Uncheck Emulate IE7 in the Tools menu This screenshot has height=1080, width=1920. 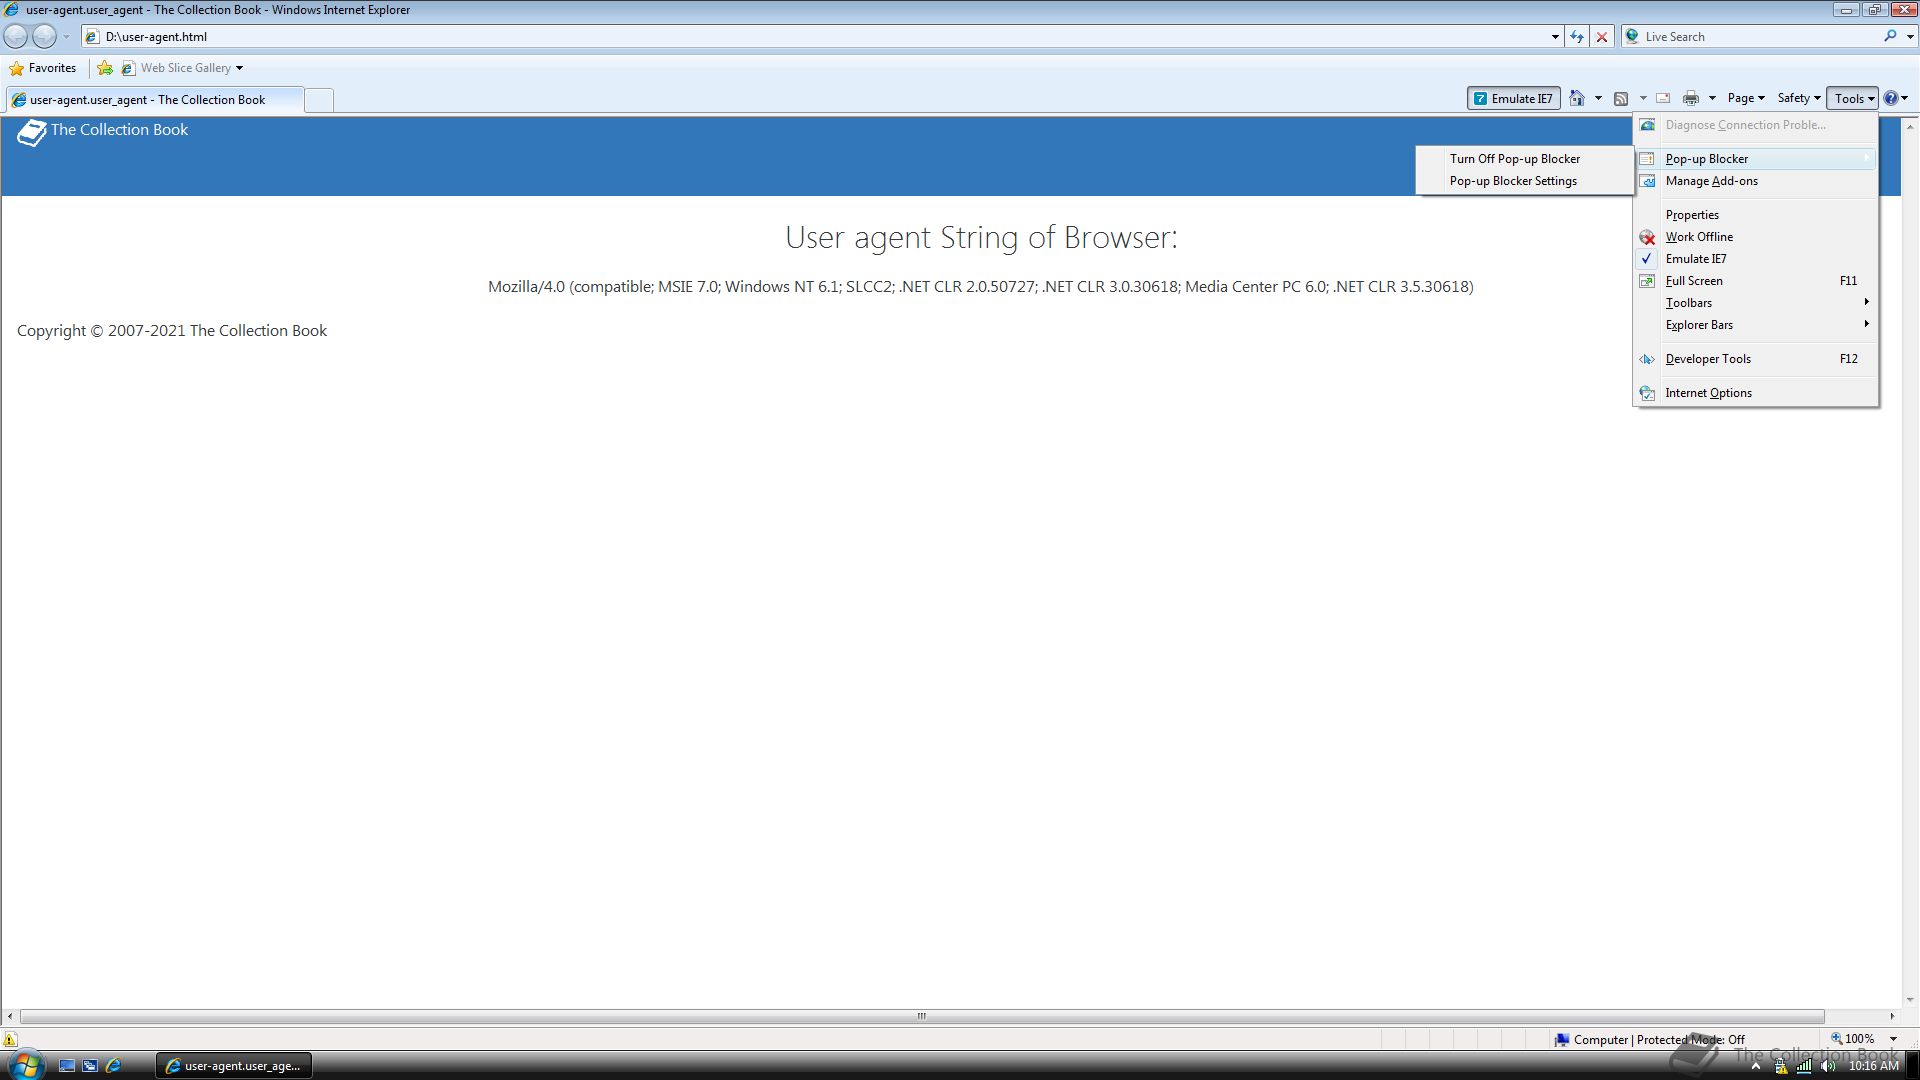1756,259
